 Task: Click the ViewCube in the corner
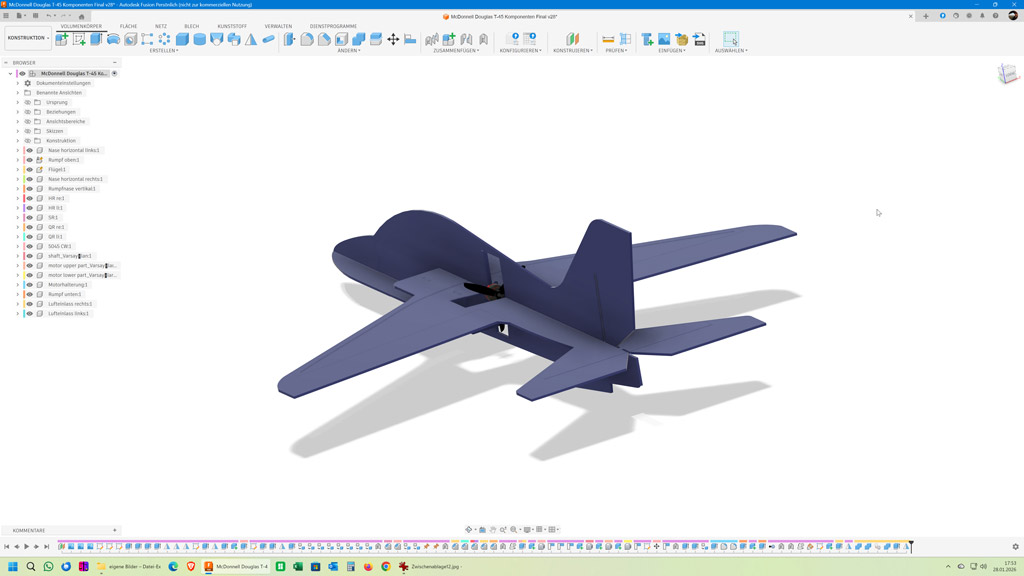click(1007, 74)
